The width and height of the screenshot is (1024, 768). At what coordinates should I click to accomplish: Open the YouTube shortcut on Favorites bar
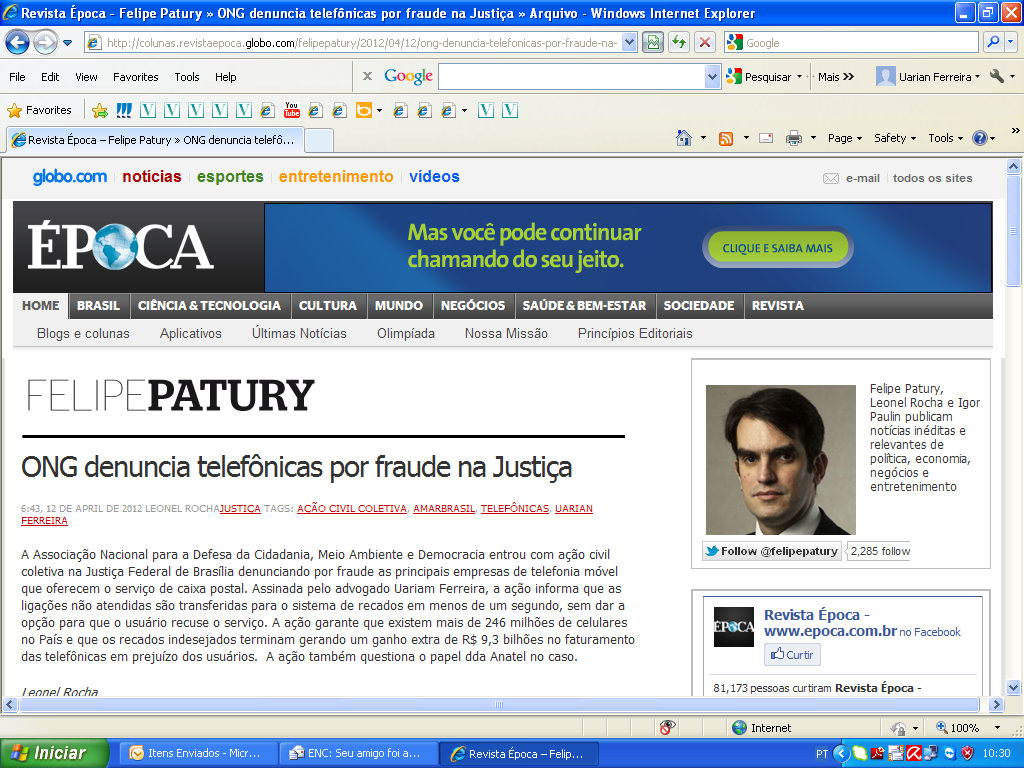click(x=292, y=110)
